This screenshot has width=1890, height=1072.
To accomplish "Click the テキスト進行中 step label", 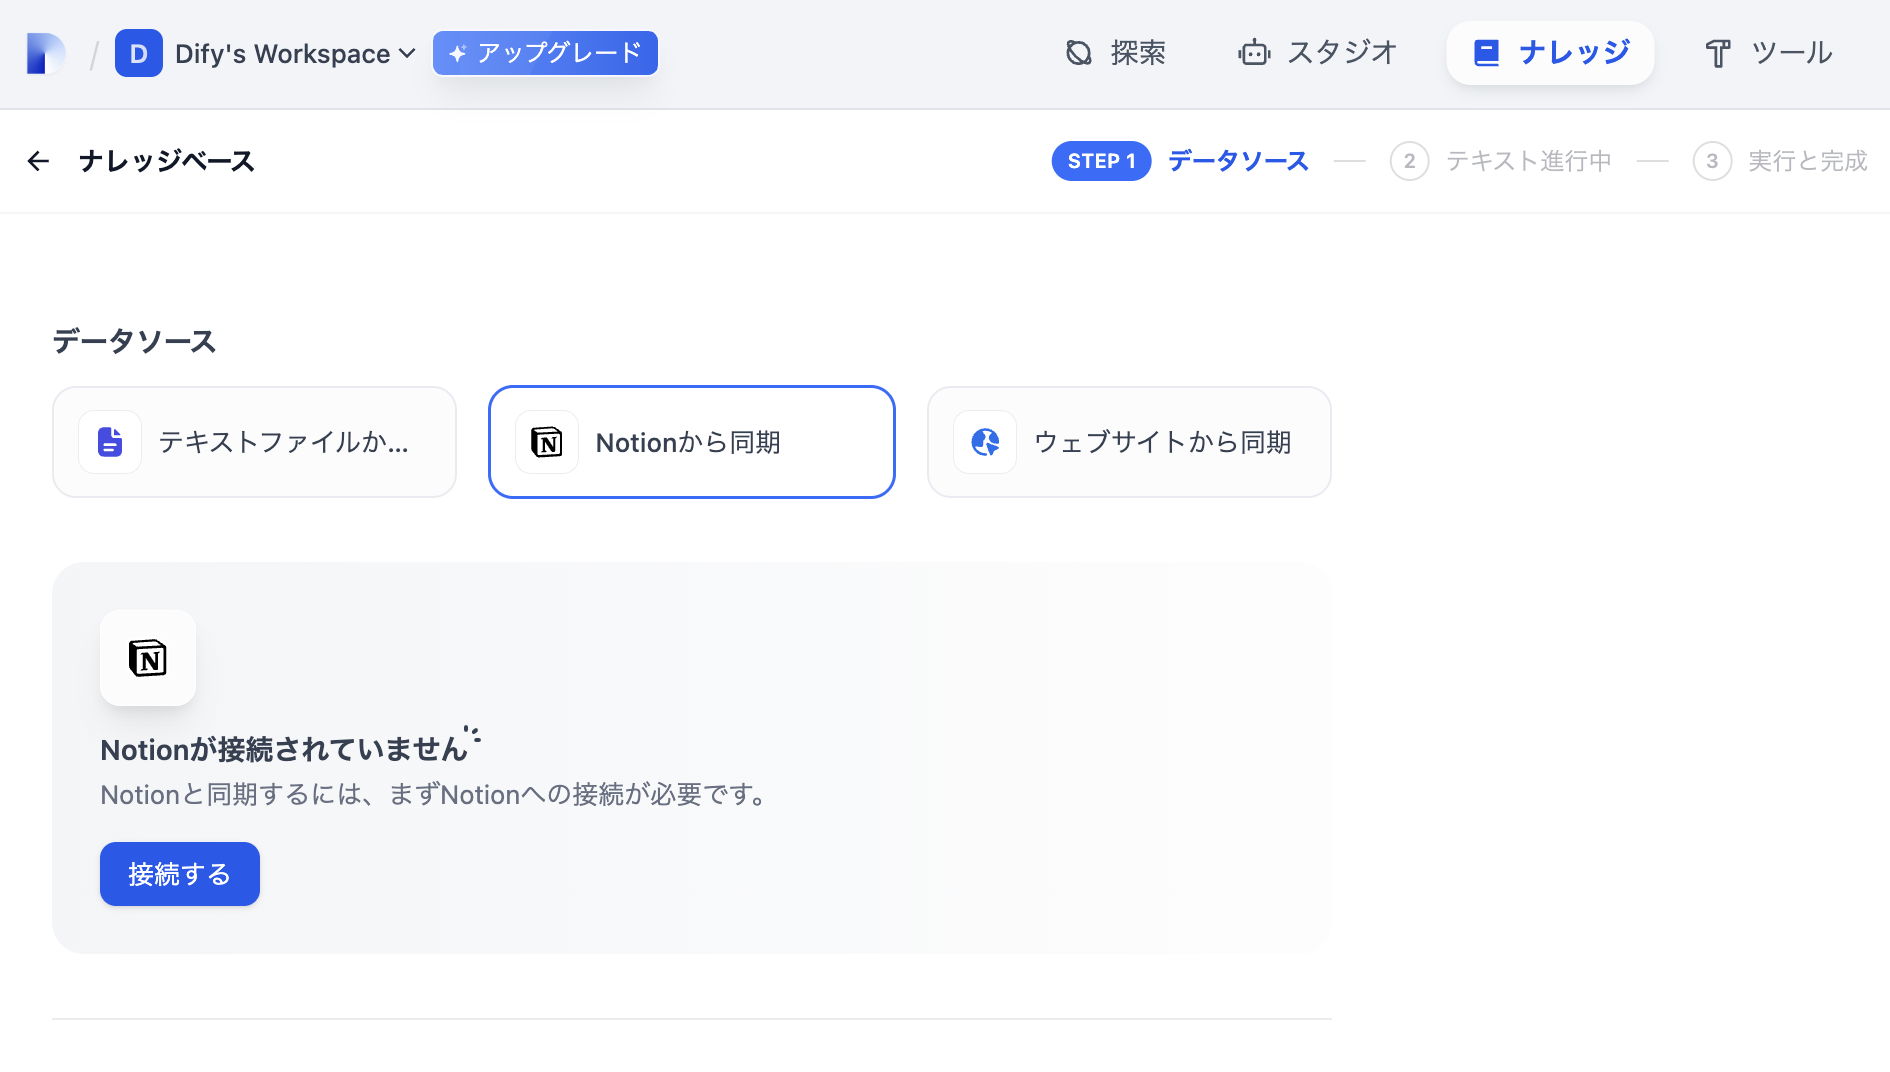I will click(1529, 161).
